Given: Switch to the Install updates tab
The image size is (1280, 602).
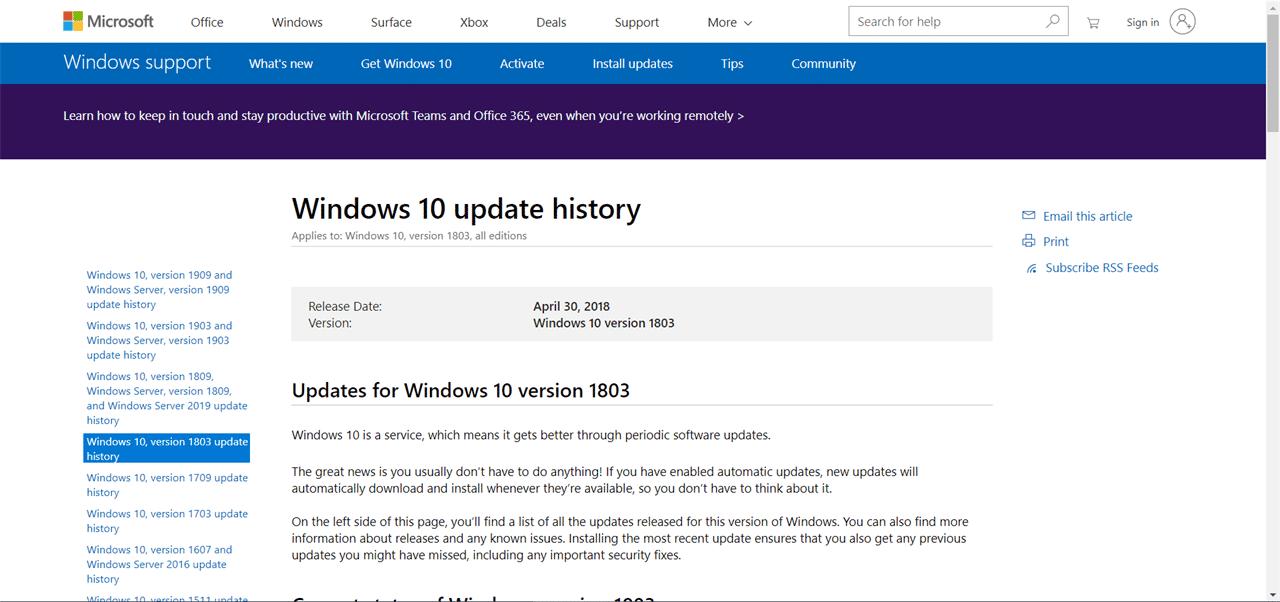Looking at the screenshot, I should point(632,63).
